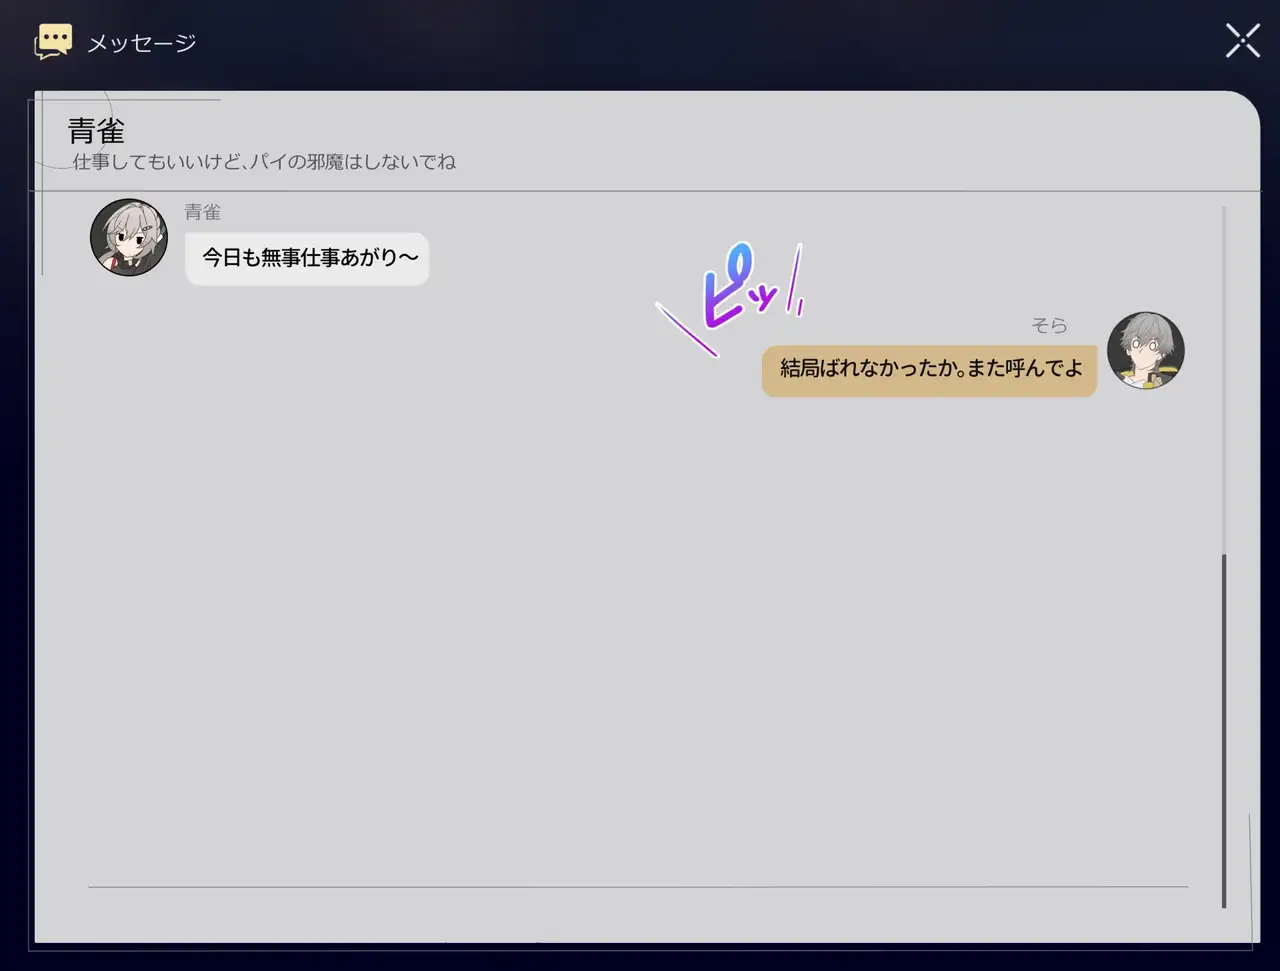Click the gray-haired avatar beside そら
This screenshot has height=971, width=1280.
pyautogui.click(x=1145, y=350)
